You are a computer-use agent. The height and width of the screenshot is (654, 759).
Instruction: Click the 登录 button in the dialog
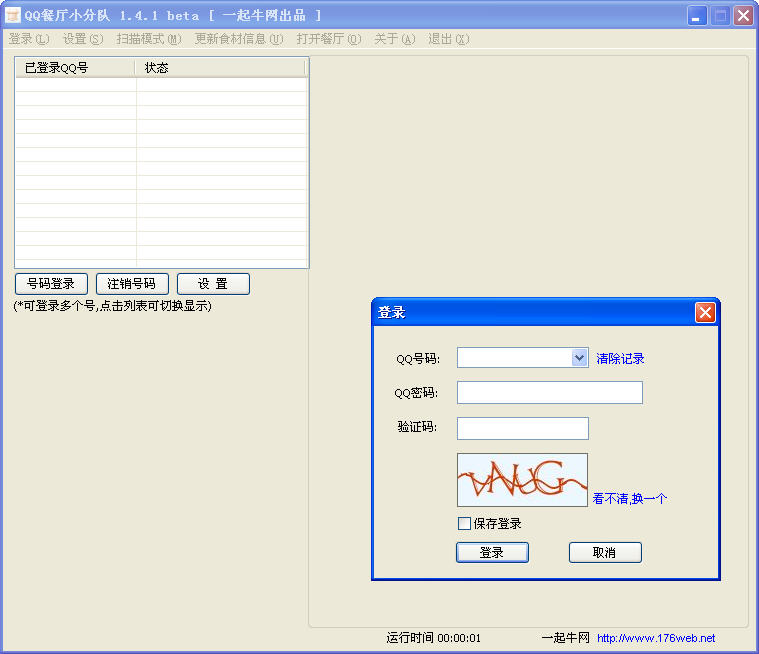(492, 552)
